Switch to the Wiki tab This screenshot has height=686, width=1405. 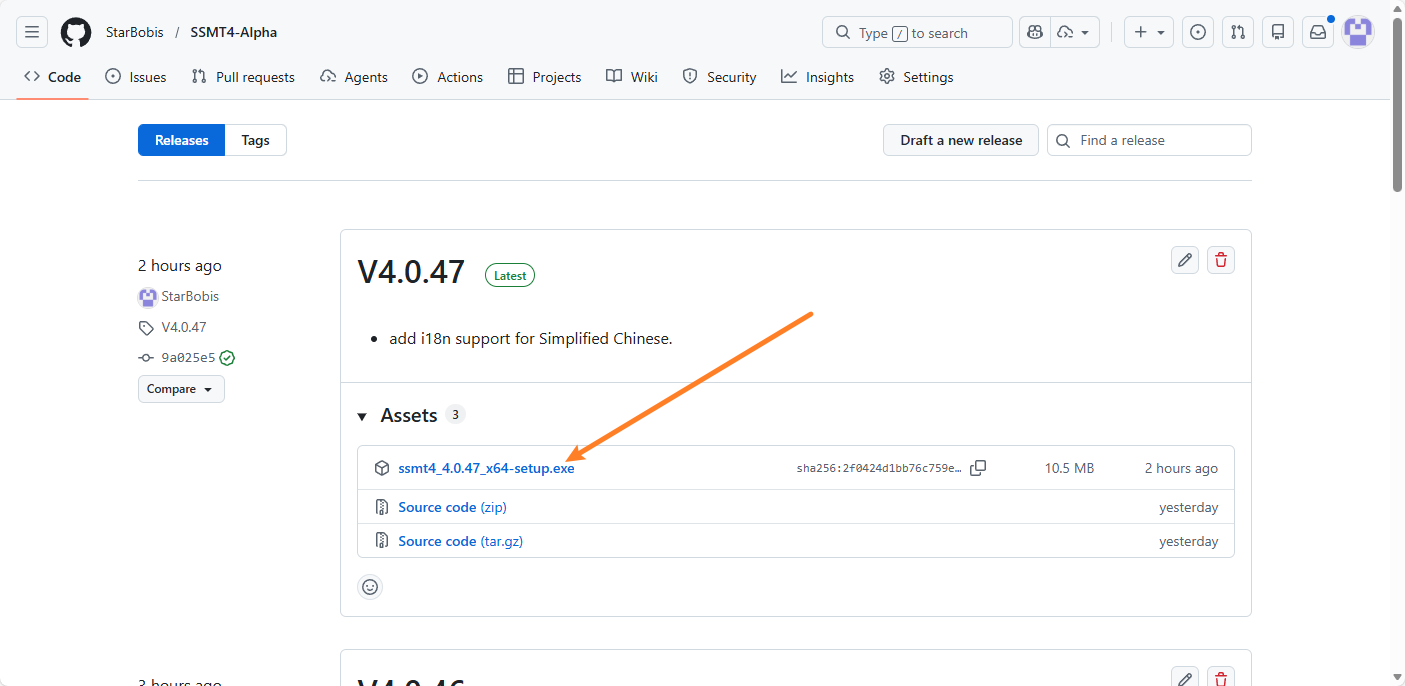point(632,77)
